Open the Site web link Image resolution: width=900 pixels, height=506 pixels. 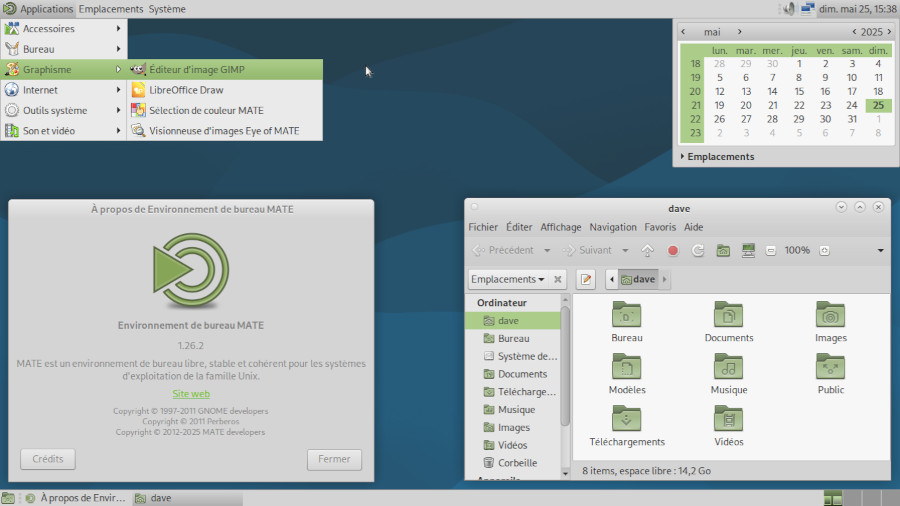[x=191, y=394]
